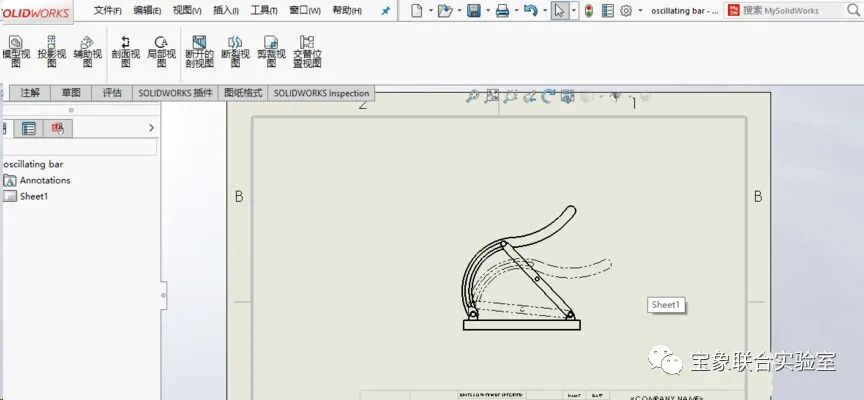Create a Detail View (局部视图)

click(x=161, y=51)
